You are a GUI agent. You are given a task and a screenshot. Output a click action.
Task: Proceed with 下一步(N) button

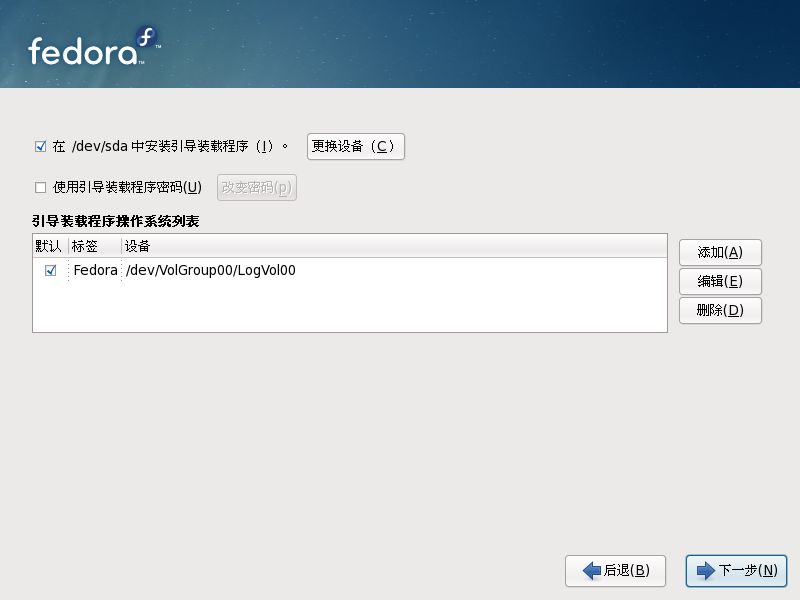pos(736,570)
